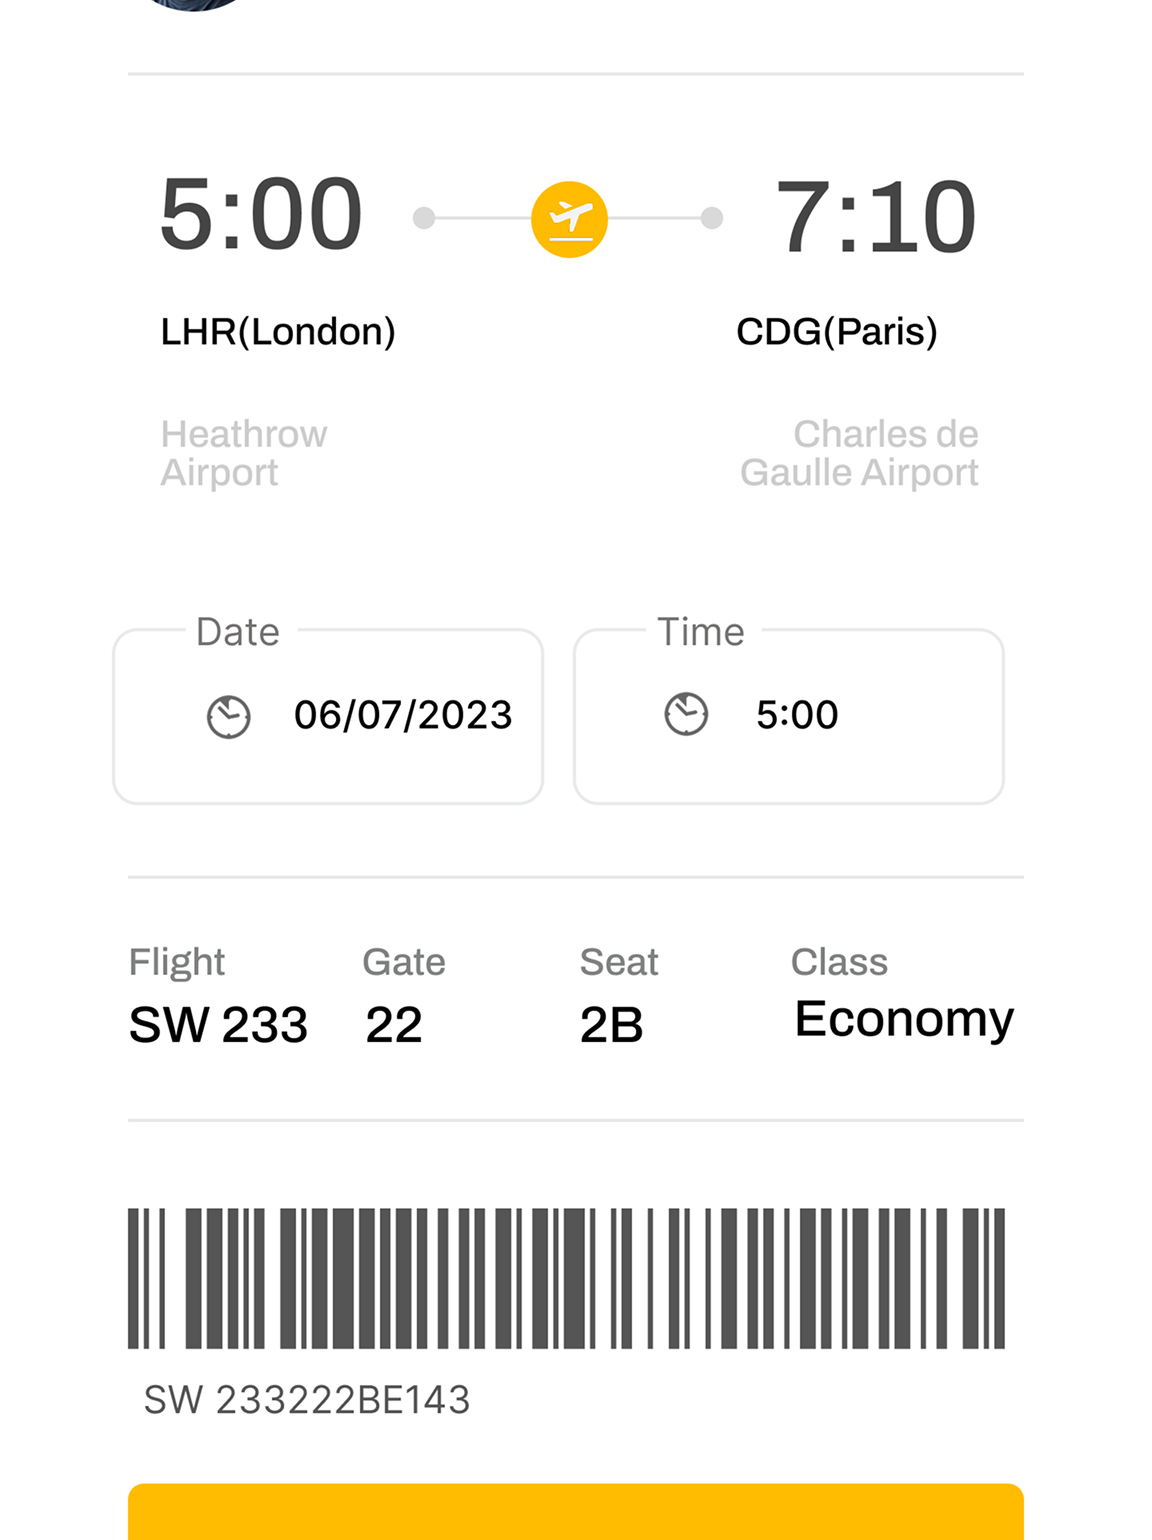The width and height of the screenshot is (1152, 1540).
Task: Click the departure dot on route line
Action: tap(424, 218)
